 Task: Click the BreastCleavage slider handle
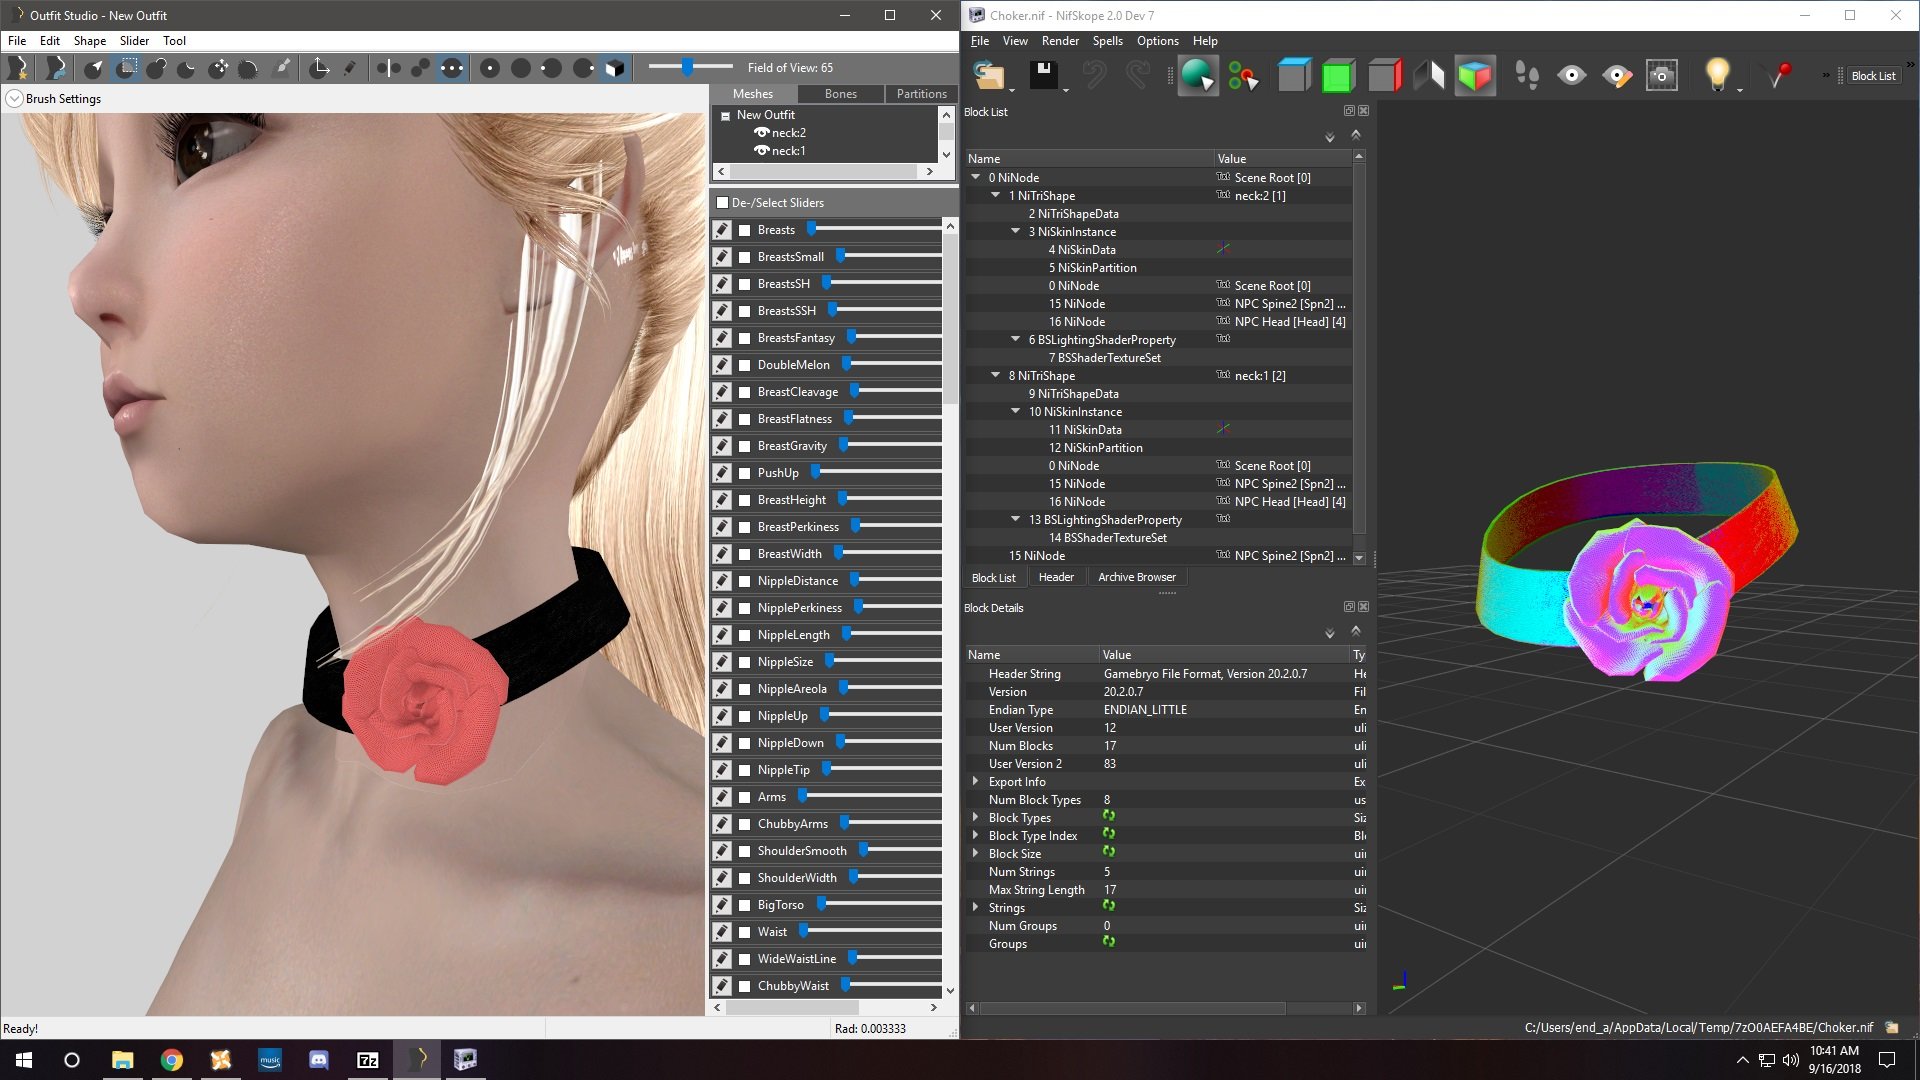(855, 391)
